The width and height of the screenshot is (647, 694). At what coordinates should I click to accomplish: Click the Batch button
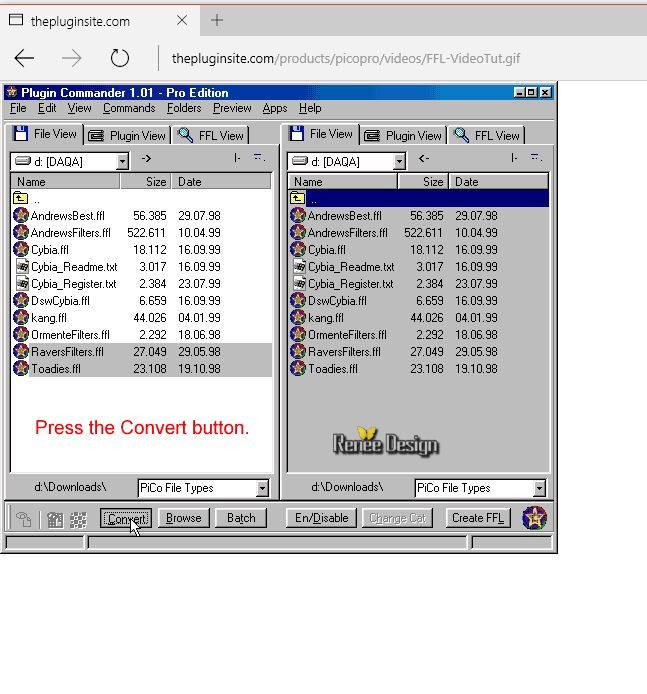tap(241, 518)
